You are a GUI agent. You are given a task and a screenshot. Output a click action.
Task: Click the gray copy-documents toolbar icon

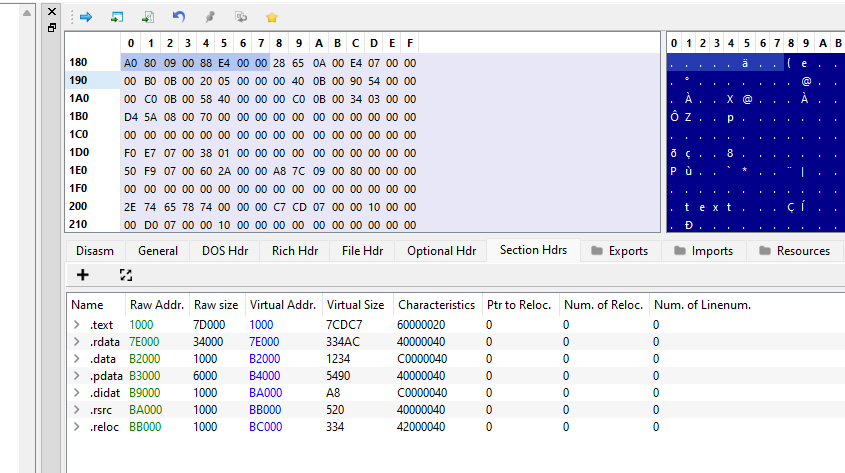(x=241, y=17)
